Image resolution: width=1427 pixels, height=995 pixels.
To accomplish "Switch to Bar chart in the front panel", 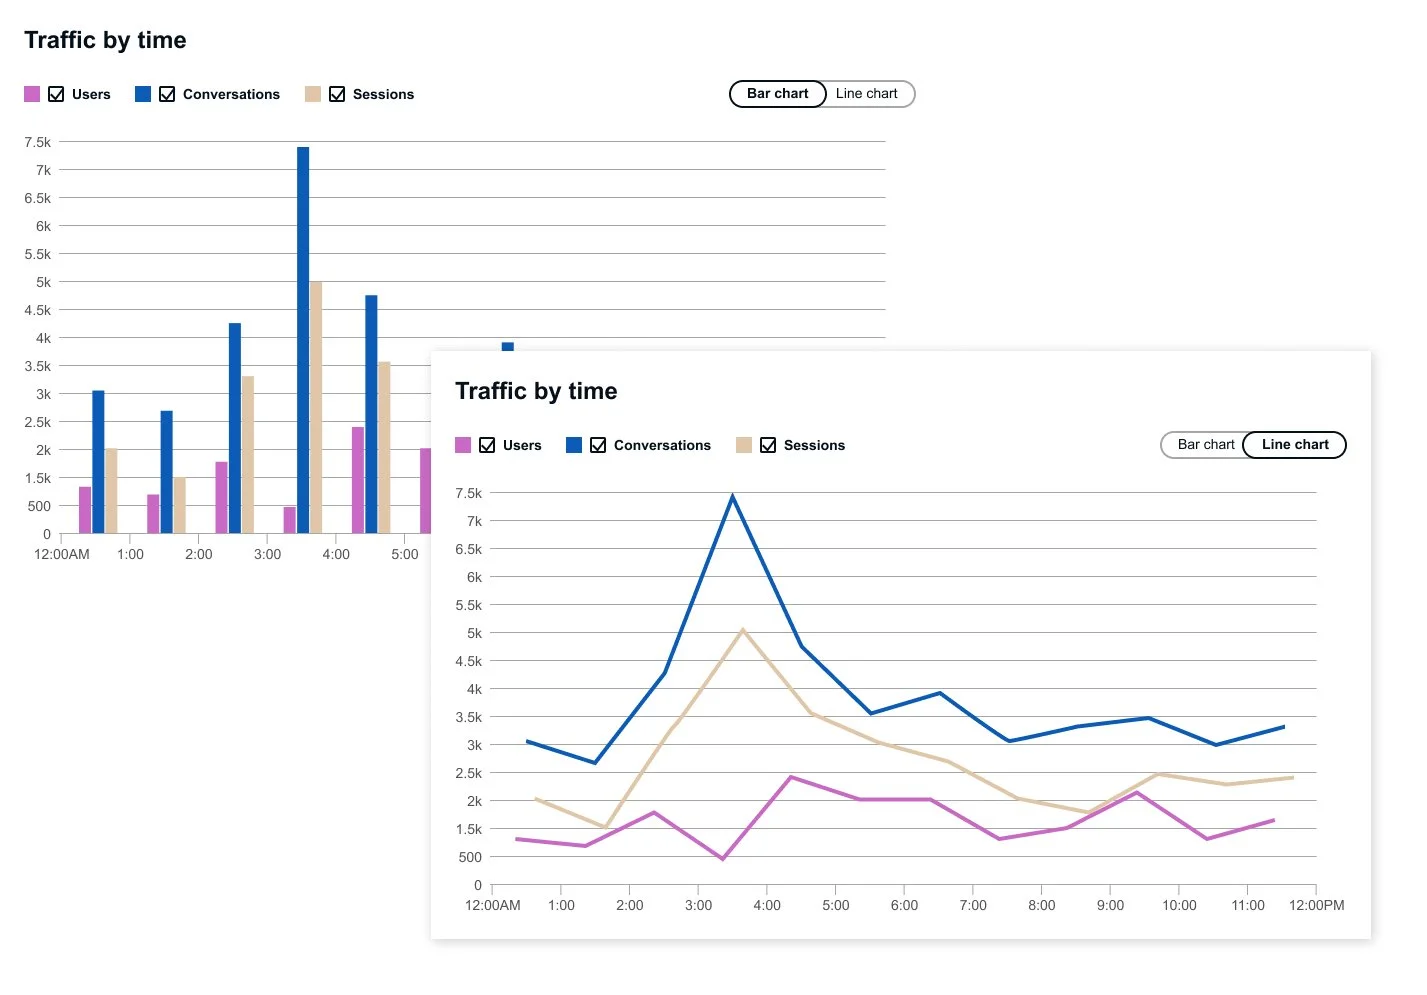I will tap(1204, 445).
